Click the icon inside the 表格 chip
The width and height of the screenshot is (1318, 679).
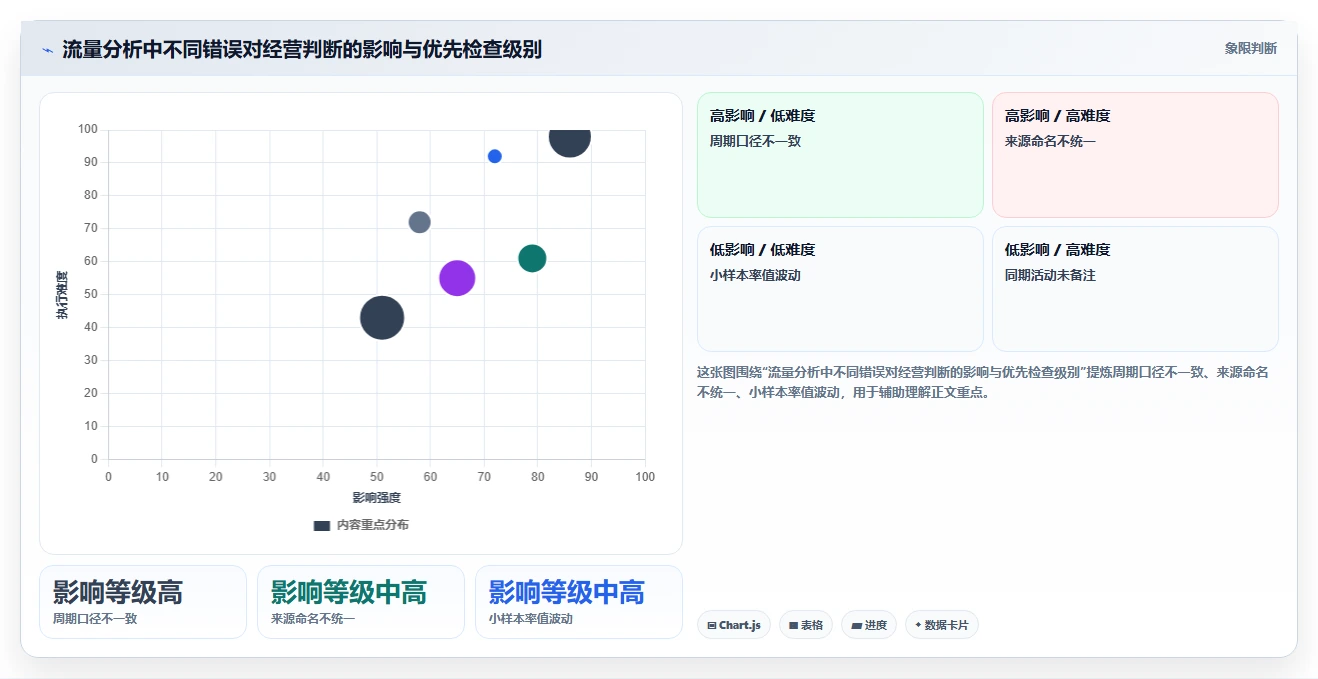794,626
